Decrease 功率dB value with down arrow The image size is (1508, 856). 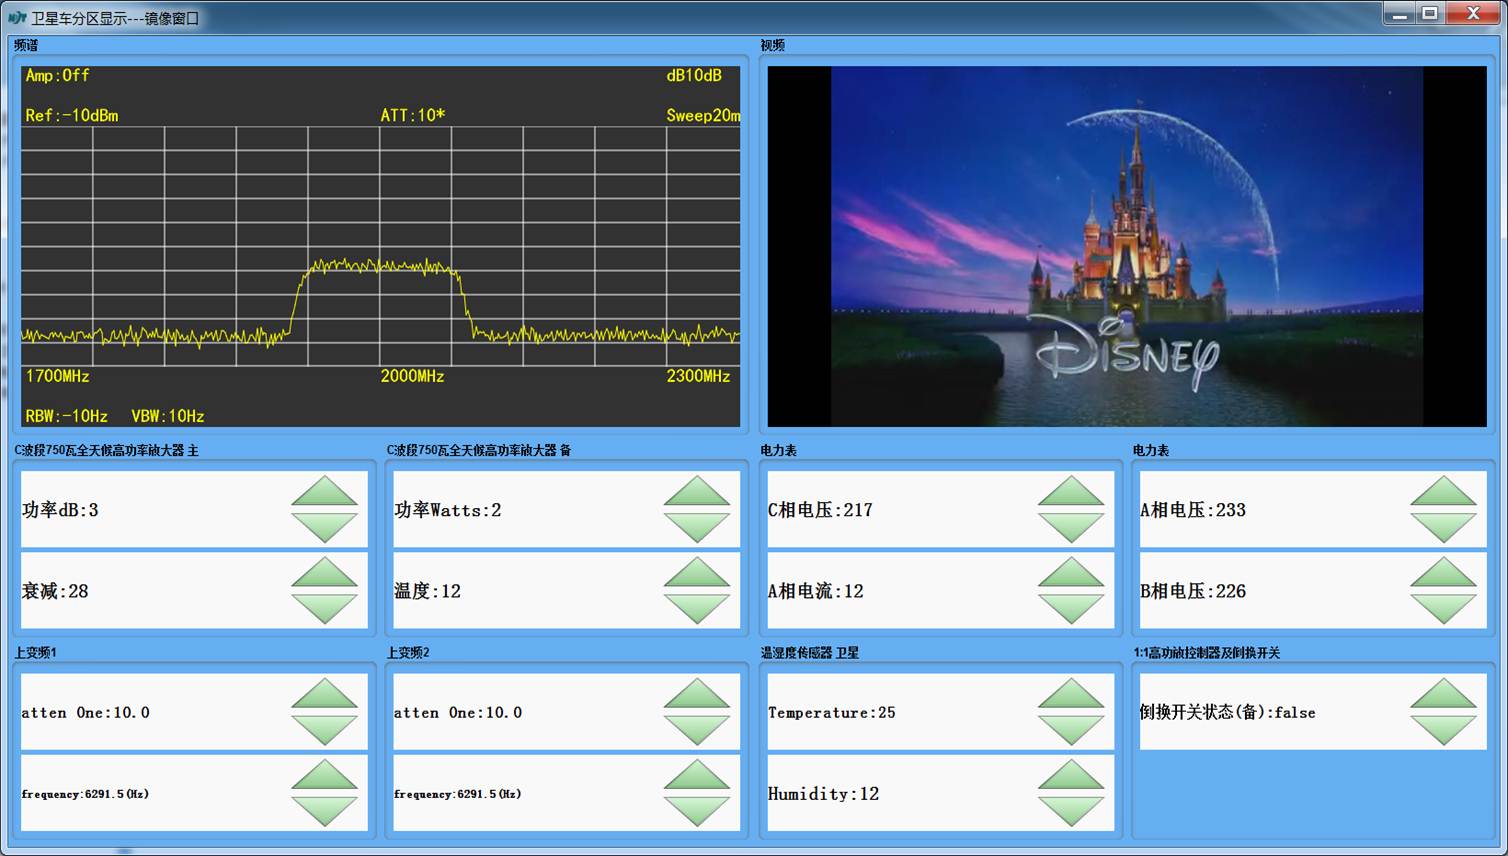coord(324,527)
